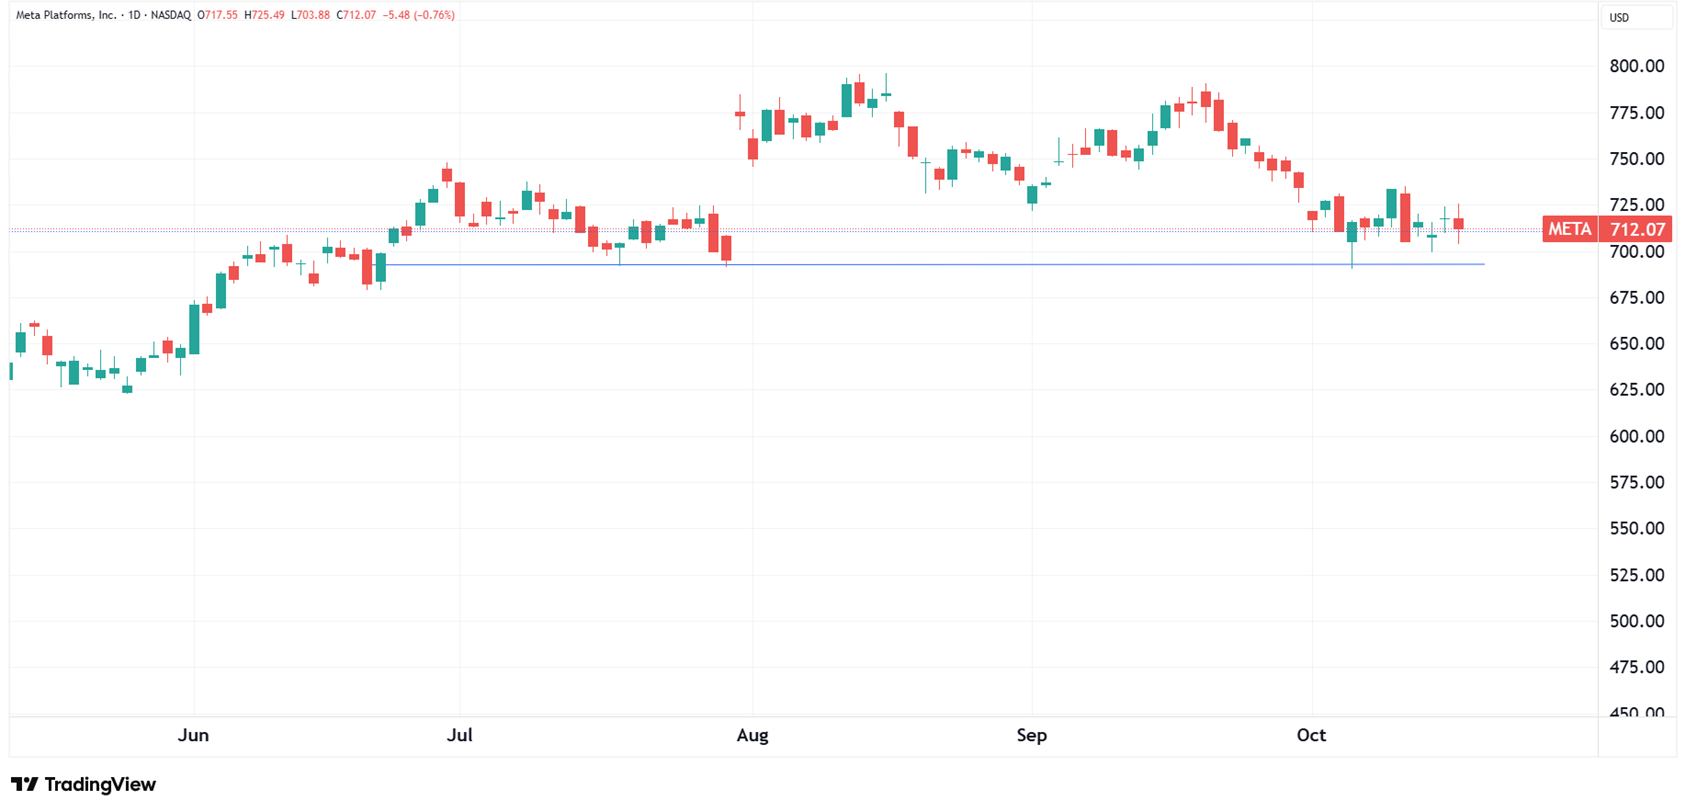Click the META price label tag
1686x812 pixels.
click(1569, 229)
